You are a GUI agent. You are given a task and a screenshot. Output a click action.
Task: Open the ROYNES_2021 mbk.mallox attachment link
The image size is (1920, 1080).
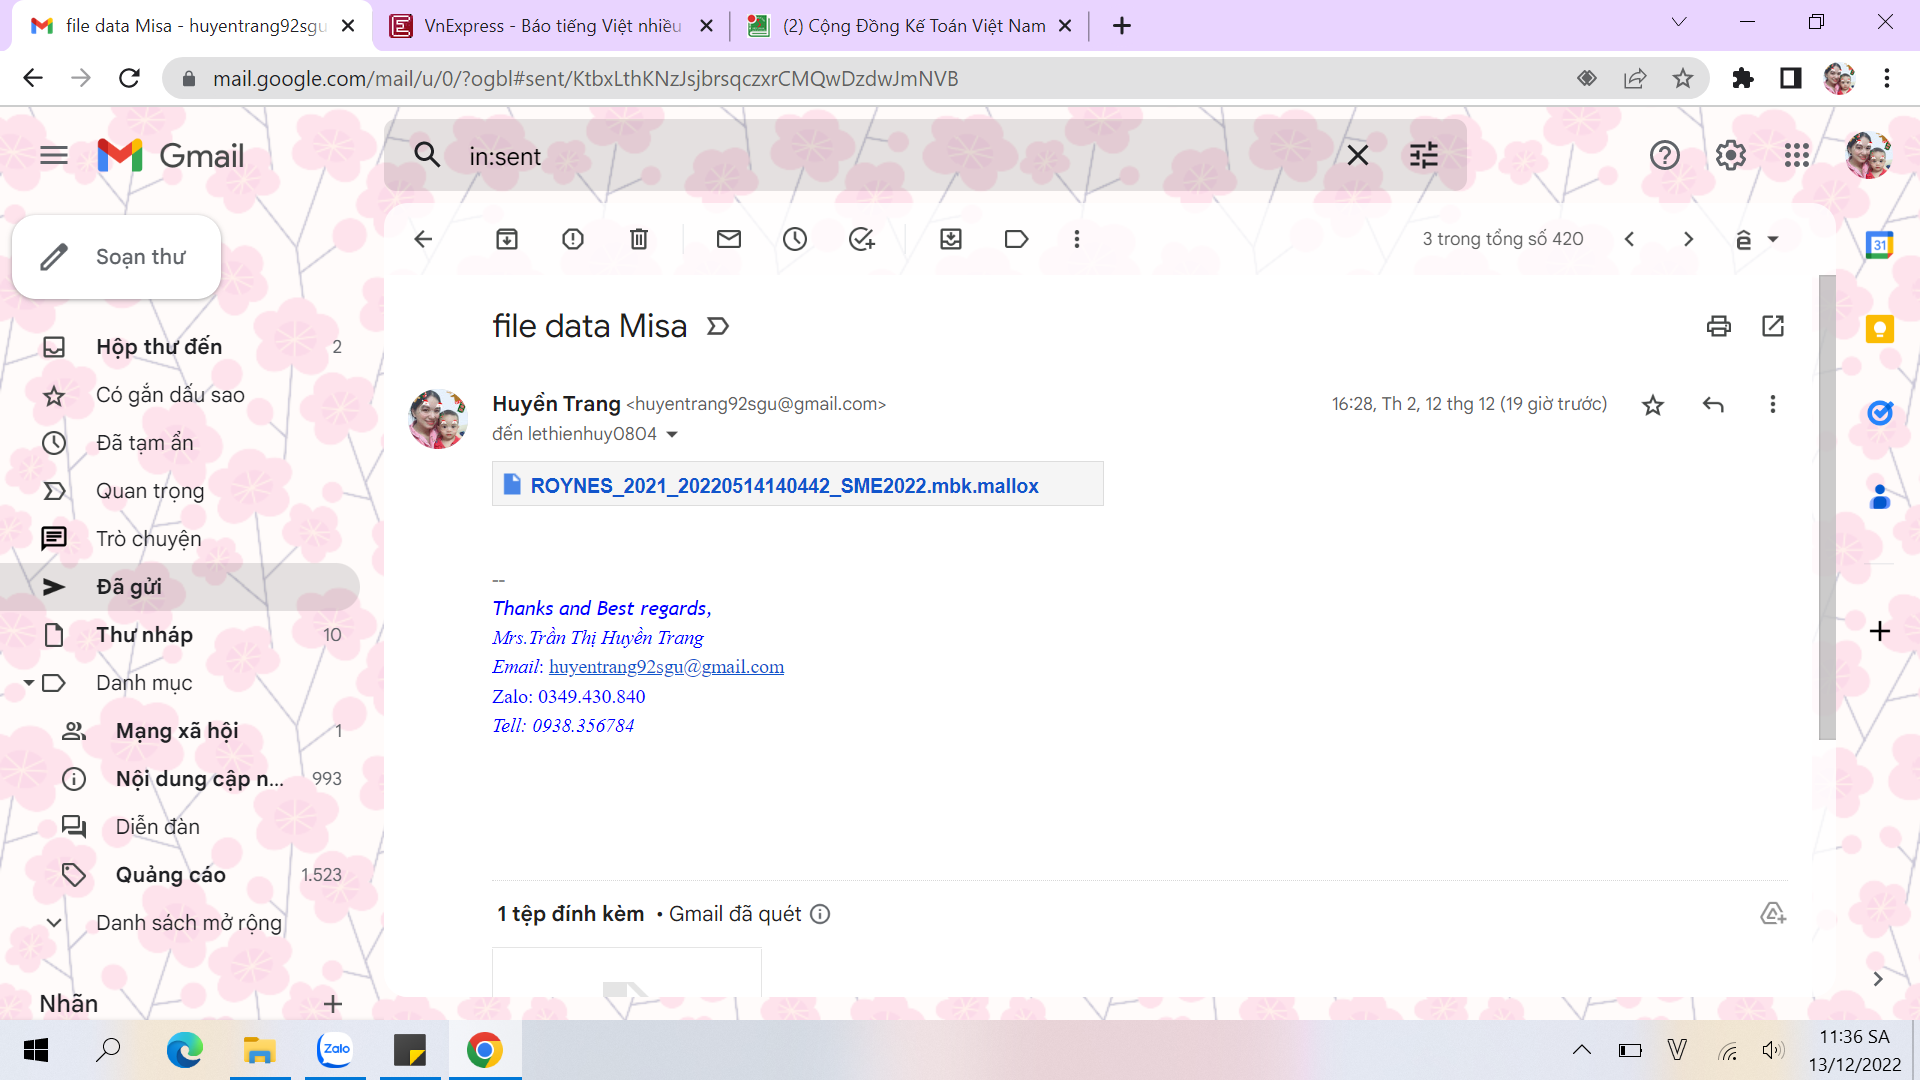[784, 486]
